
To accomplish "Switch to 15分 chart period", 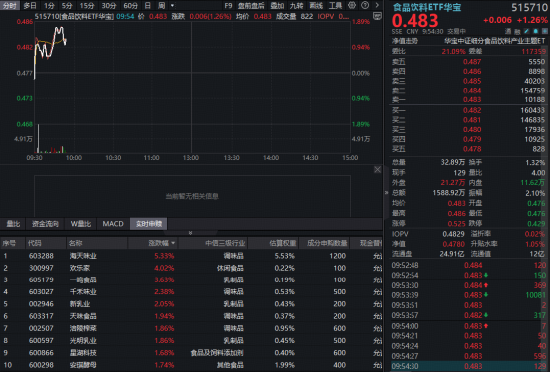I will [x=87, y=6].
